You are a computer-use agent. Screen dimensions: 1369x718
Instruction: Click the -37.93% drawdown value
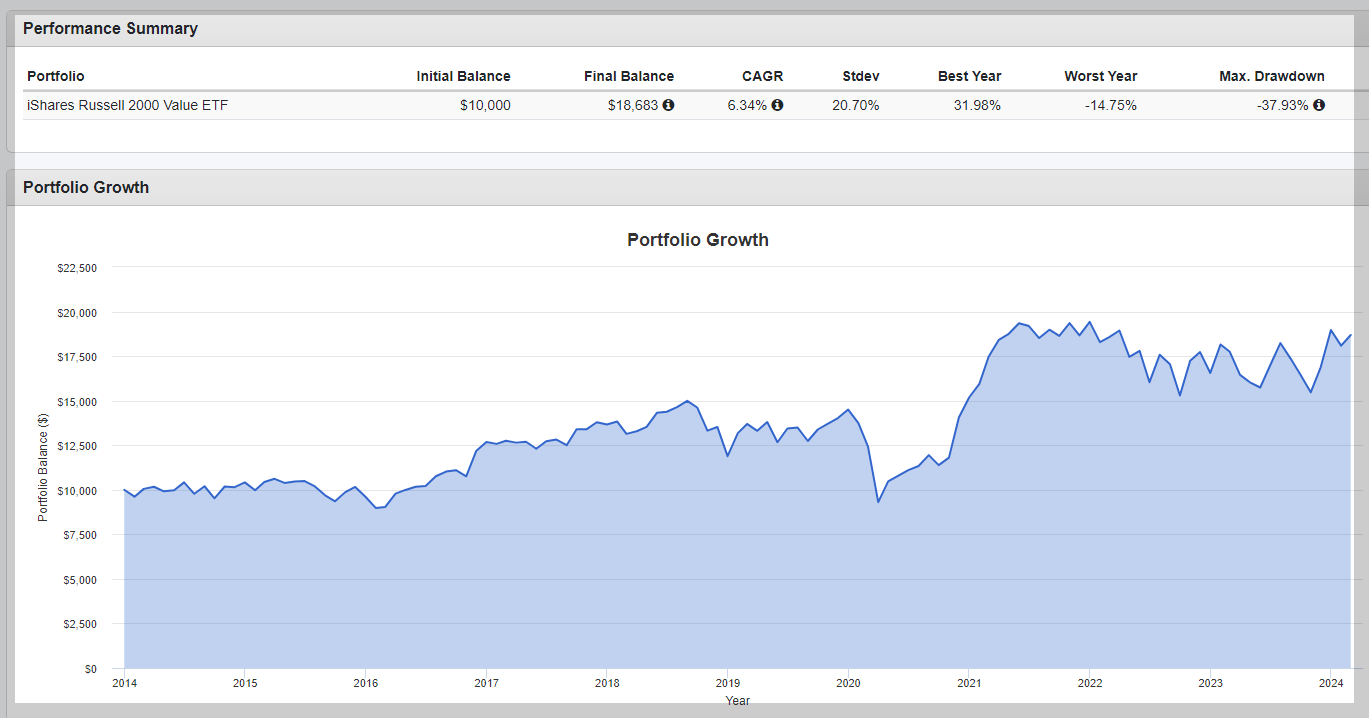coord(1283,105)
